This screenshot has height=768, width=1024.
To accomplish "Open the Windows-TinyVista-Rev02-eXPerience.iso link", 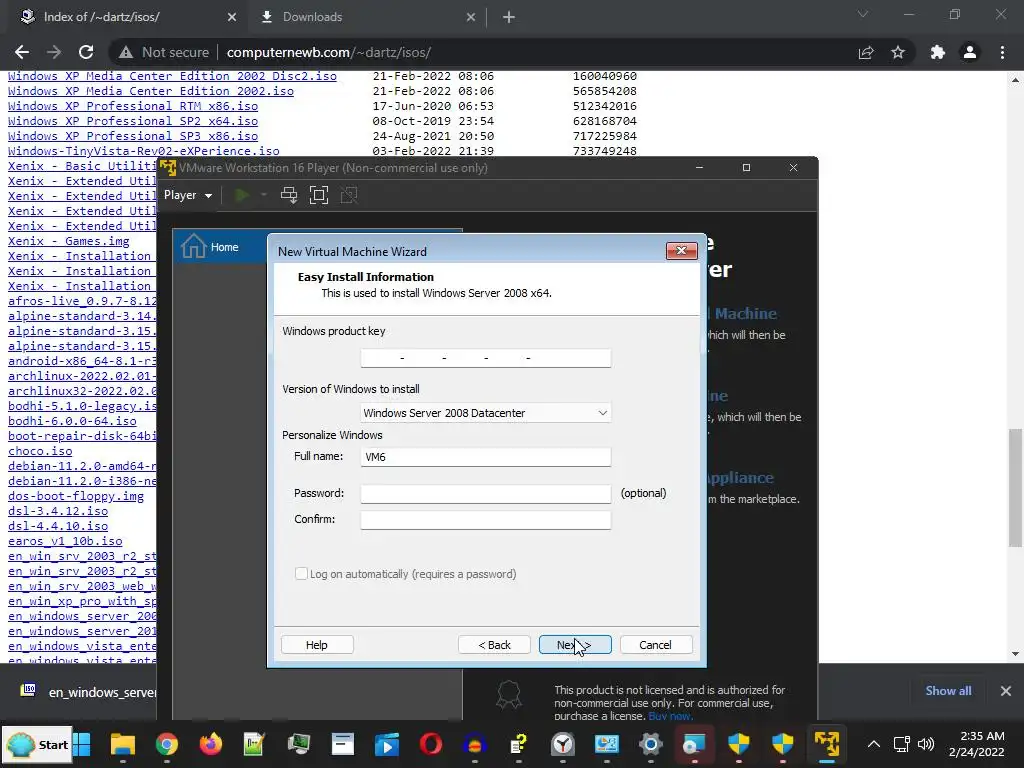I will (144, 151).
